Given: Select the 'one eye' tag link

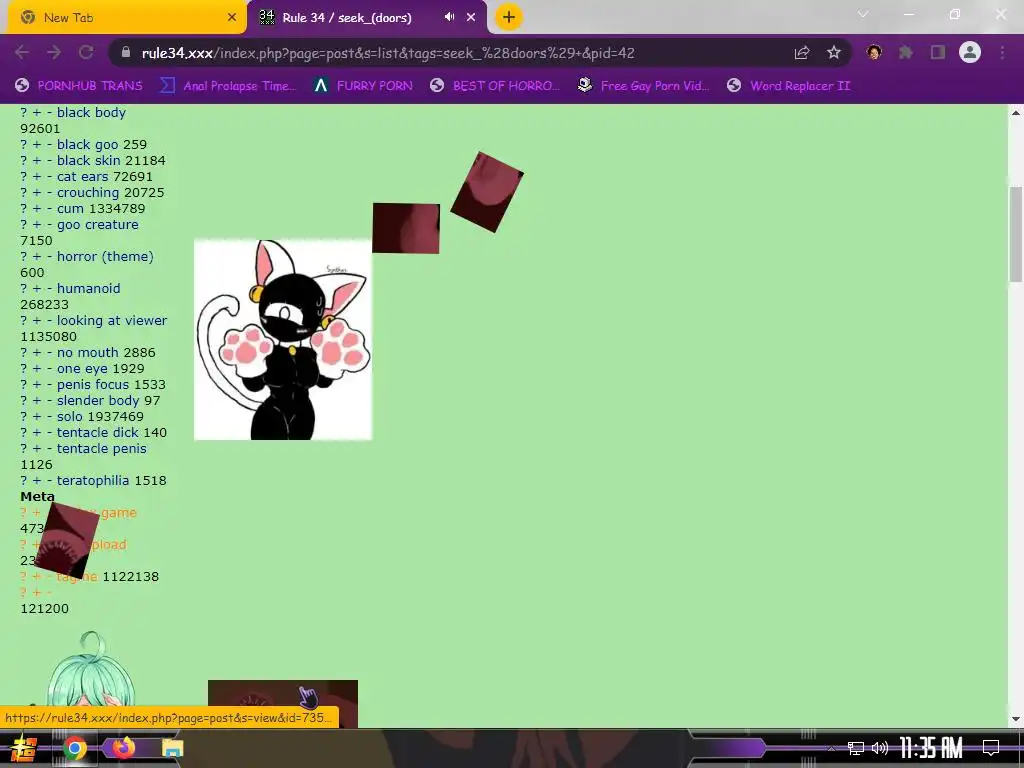Looking at the screenshot, I should coord(82,368).
